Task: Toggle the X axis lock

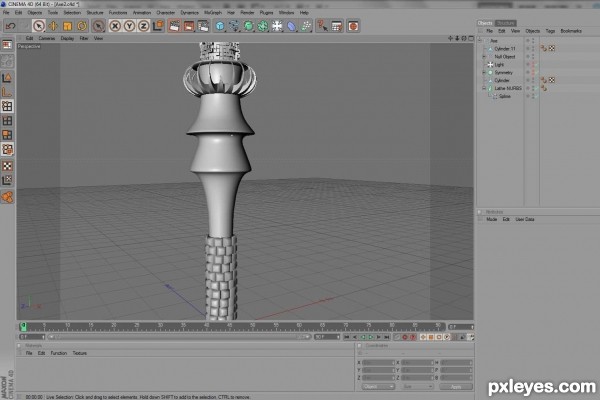Action: [x=115, y=26]
